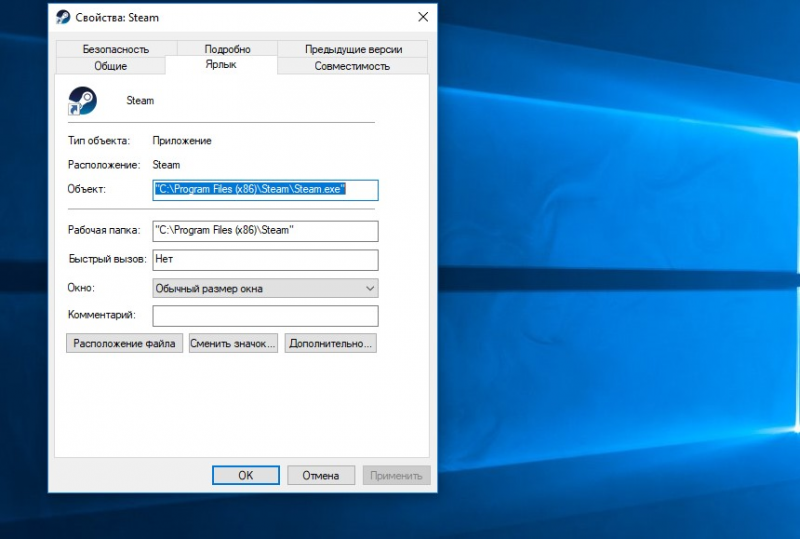Click the Приложение object type text
This screenshot has height=539, width=800.
tap(182, 141)
